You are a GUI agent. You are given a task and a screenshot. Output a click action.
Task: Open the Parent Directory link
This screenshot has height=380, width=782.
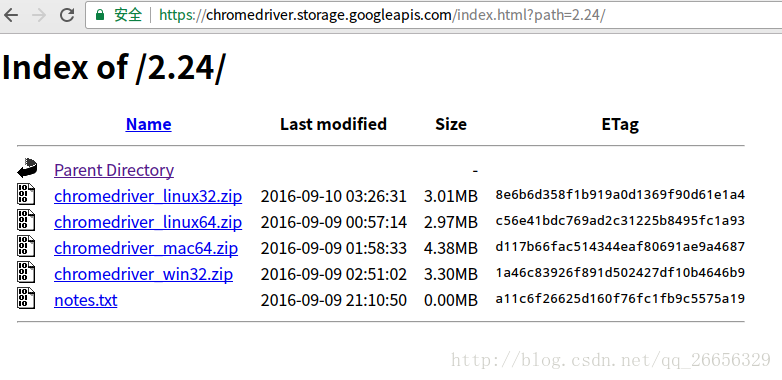[x=114, y=170]
